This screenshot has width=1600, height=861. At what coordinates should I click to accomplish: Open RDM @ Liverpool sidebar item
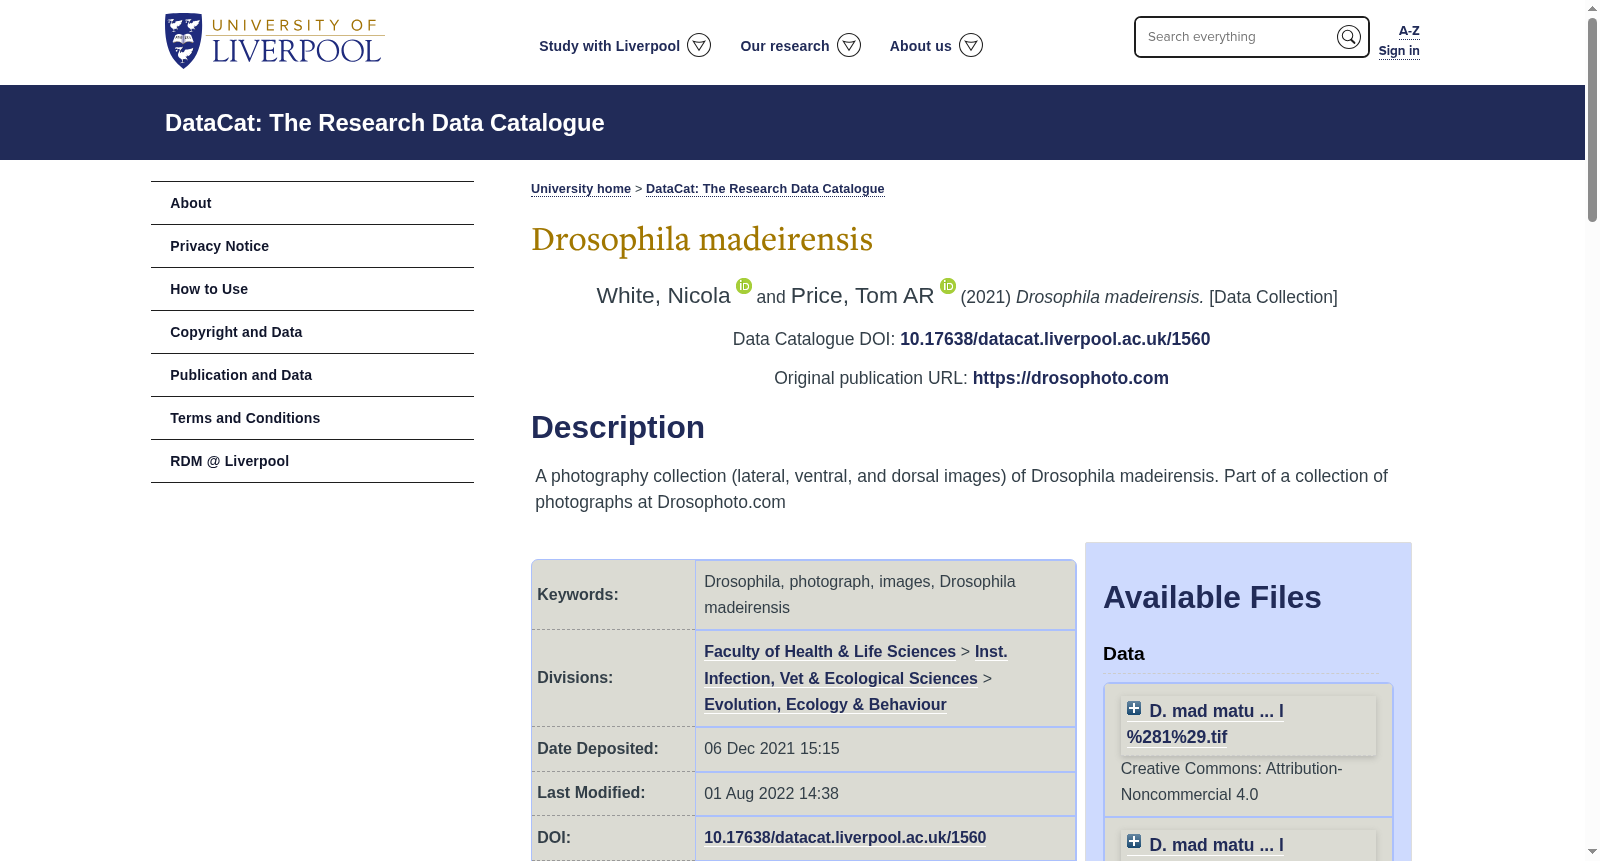tap(312, 461)
